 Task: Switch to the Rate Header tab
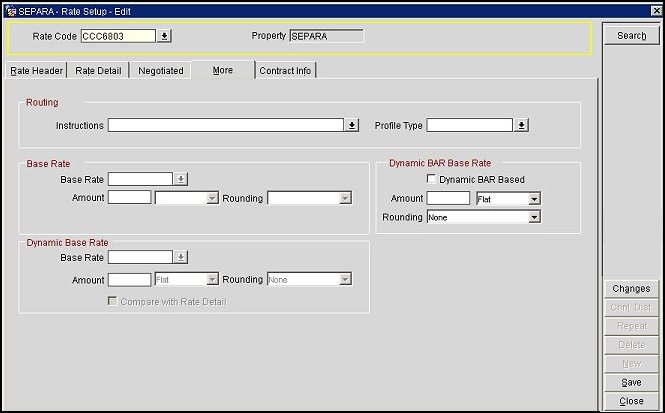[x=37, y=71]
